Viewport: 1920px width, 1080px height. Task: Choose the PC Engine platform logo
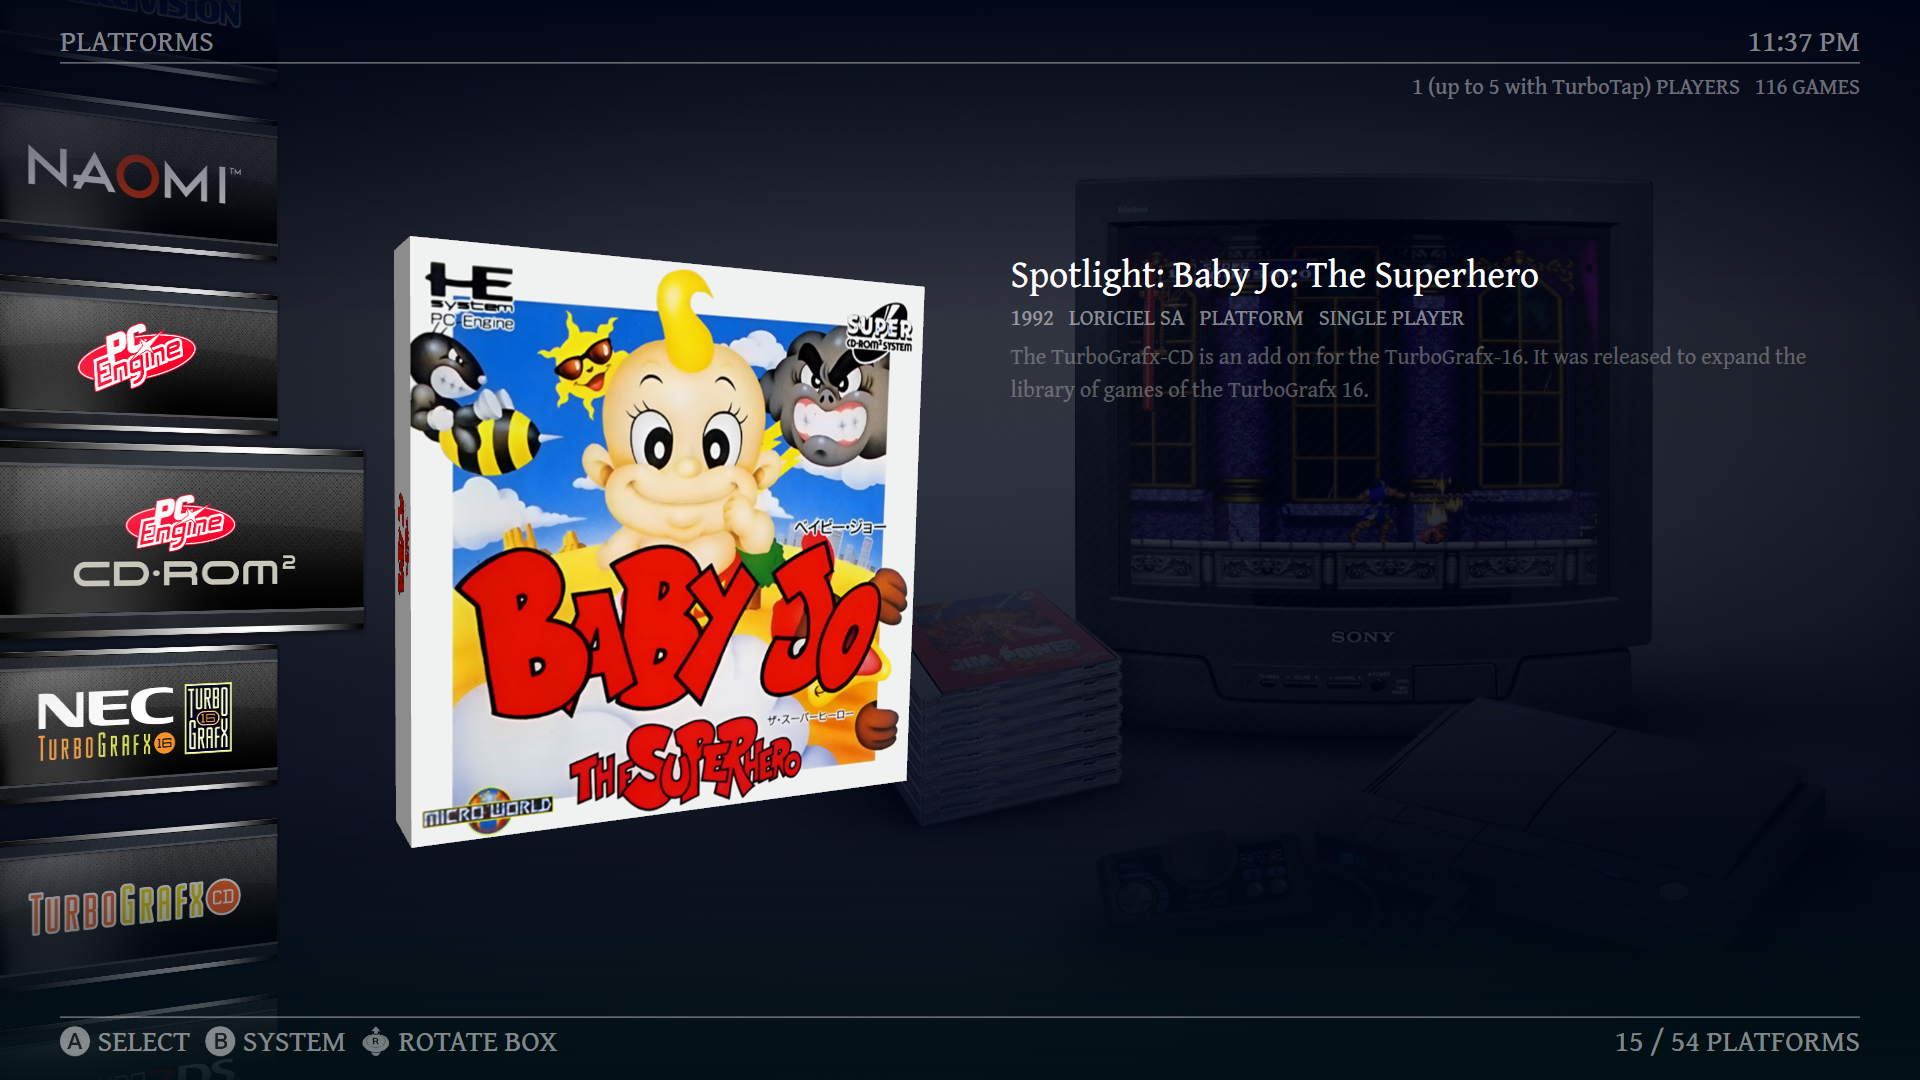137,357
